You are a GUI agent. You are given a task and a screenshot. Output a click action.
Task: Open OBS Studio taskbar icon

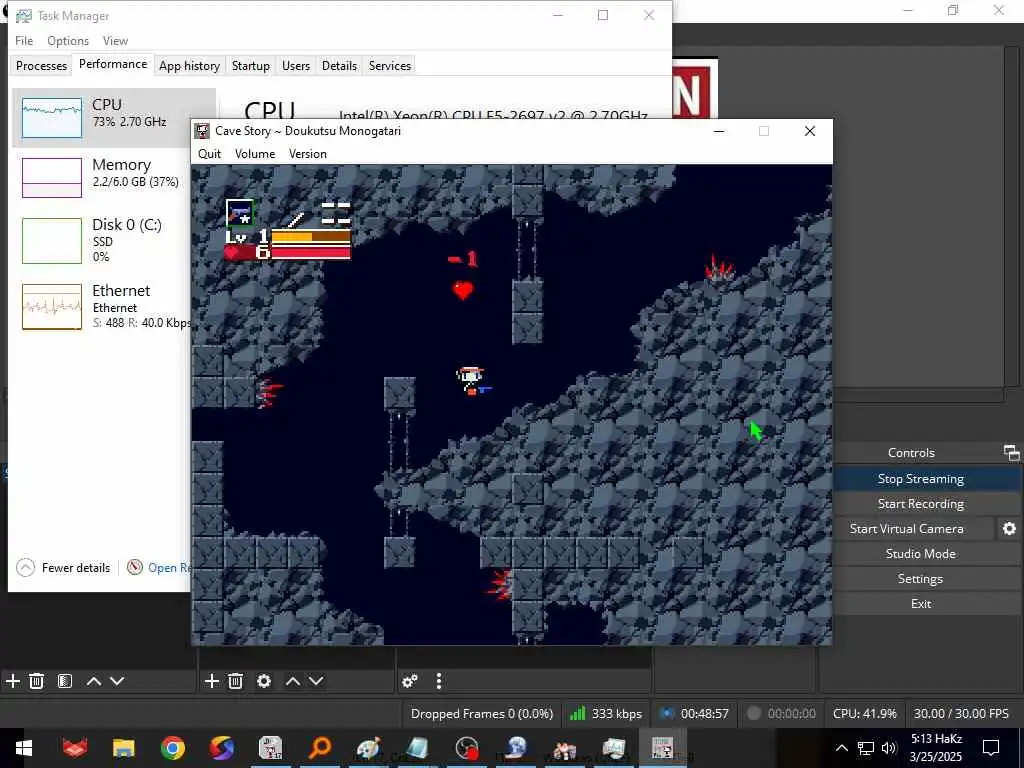467,748
